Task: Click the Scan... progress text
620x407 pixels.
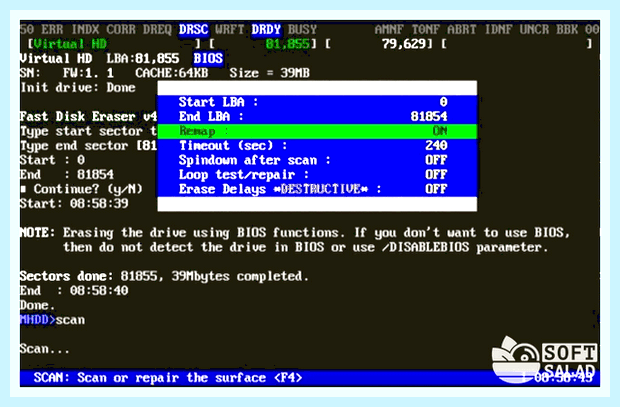Action: (x=45, y=349)
